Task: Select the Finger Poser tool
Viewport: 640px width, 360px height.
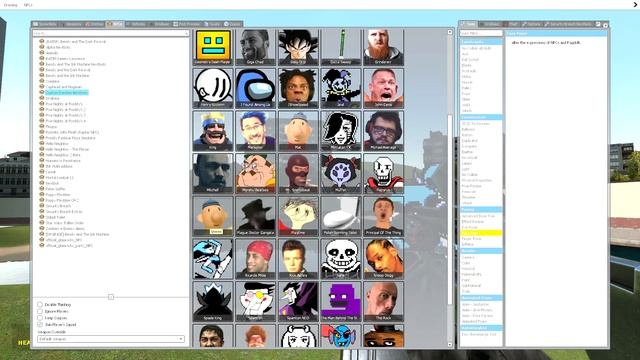Action: coord(471,238)
